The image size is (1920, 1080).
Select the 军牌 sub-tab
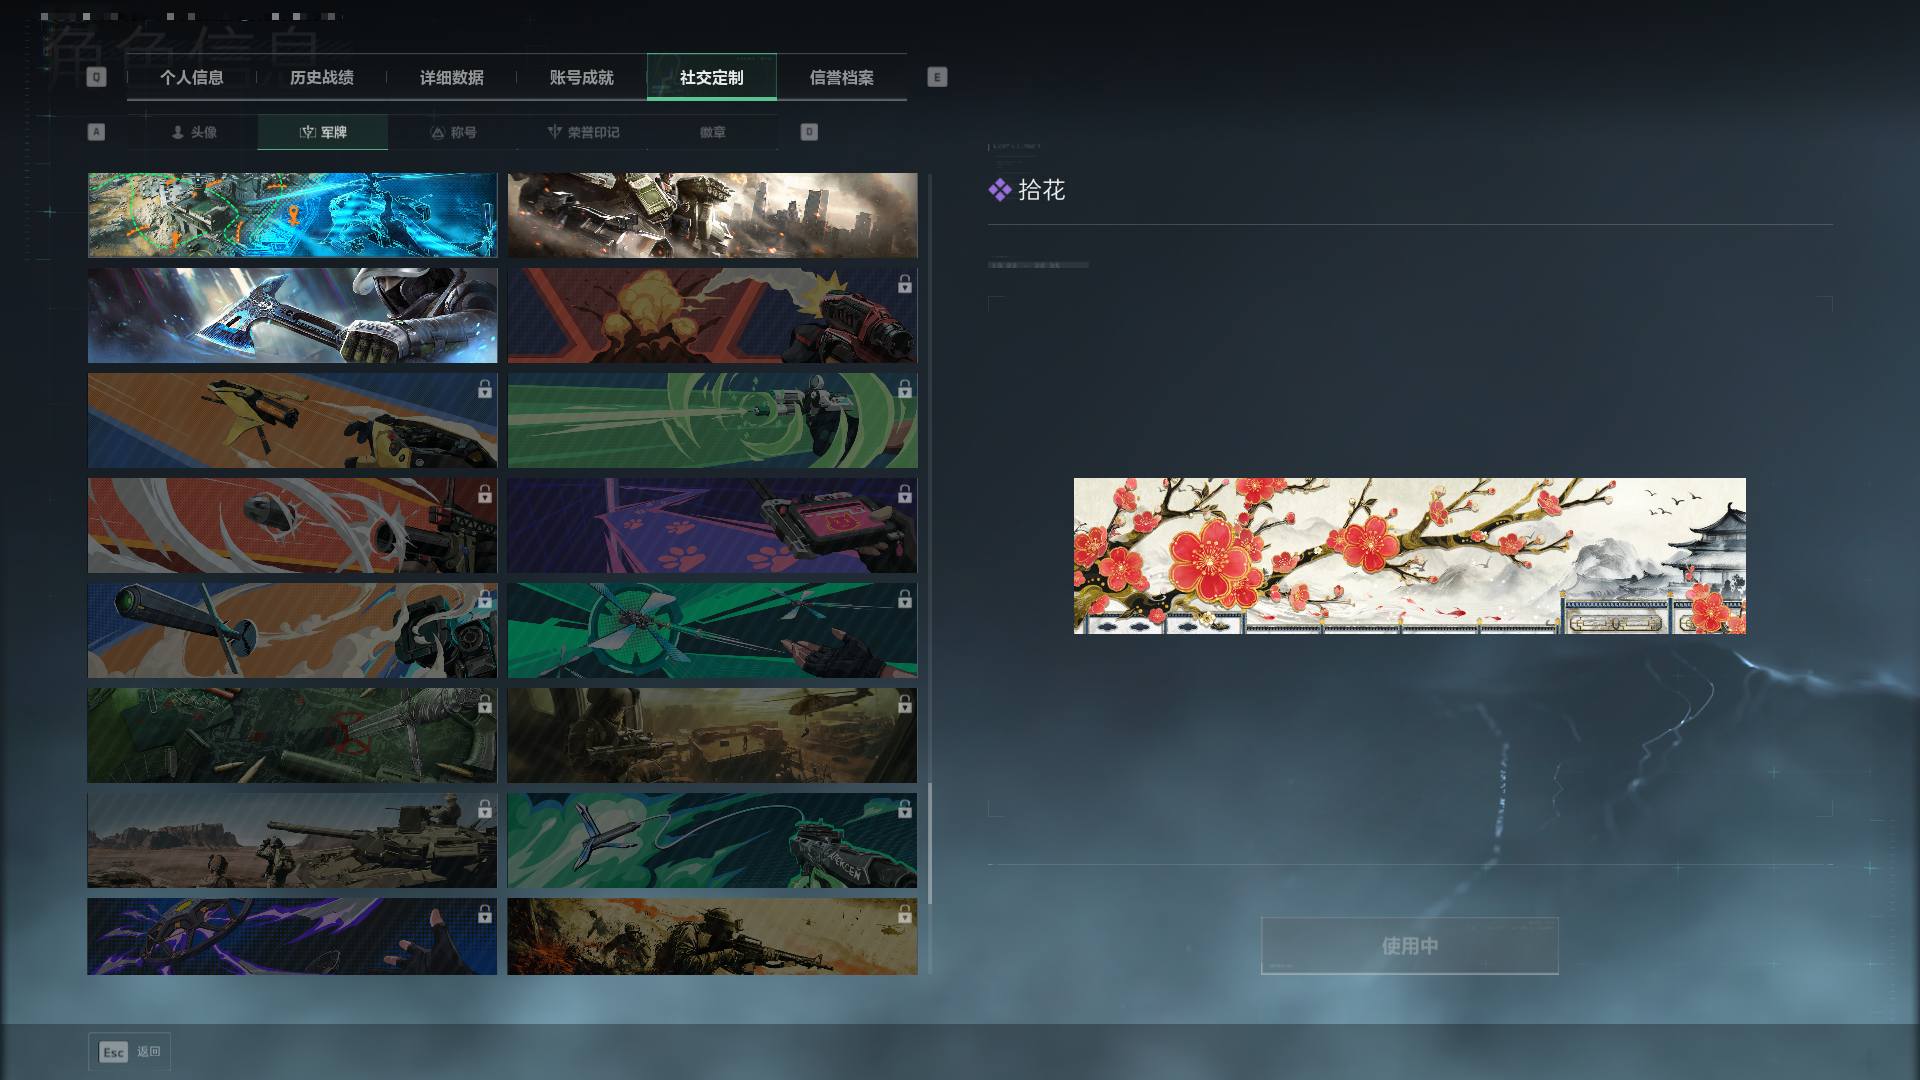click(323, 132)
